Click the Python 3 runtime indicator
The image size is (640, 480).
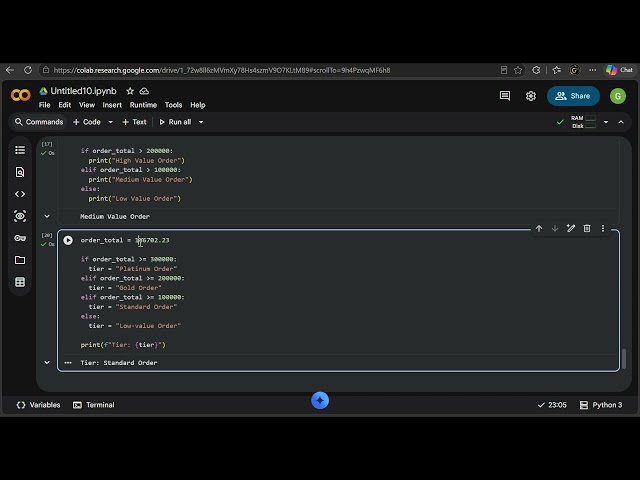[x=601, y=405]
